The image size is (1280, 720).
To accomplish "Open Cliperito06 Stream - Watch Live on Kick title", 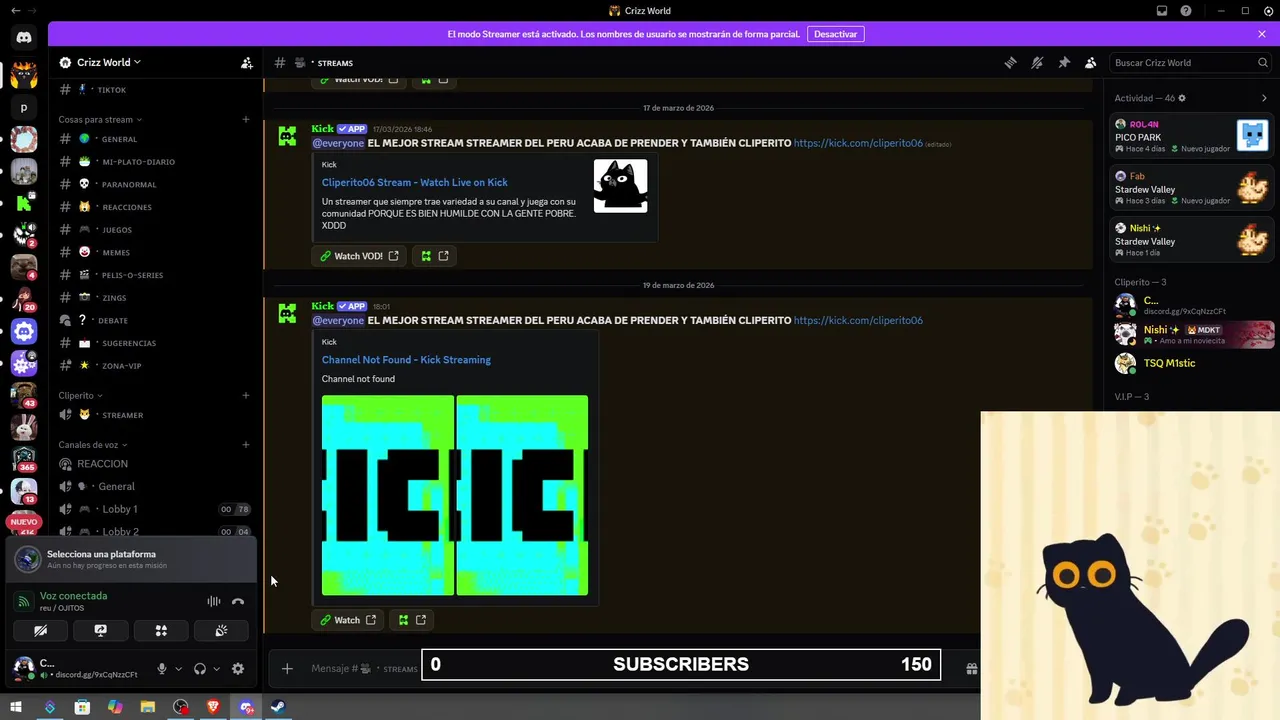I will click(x=415, y=182).
